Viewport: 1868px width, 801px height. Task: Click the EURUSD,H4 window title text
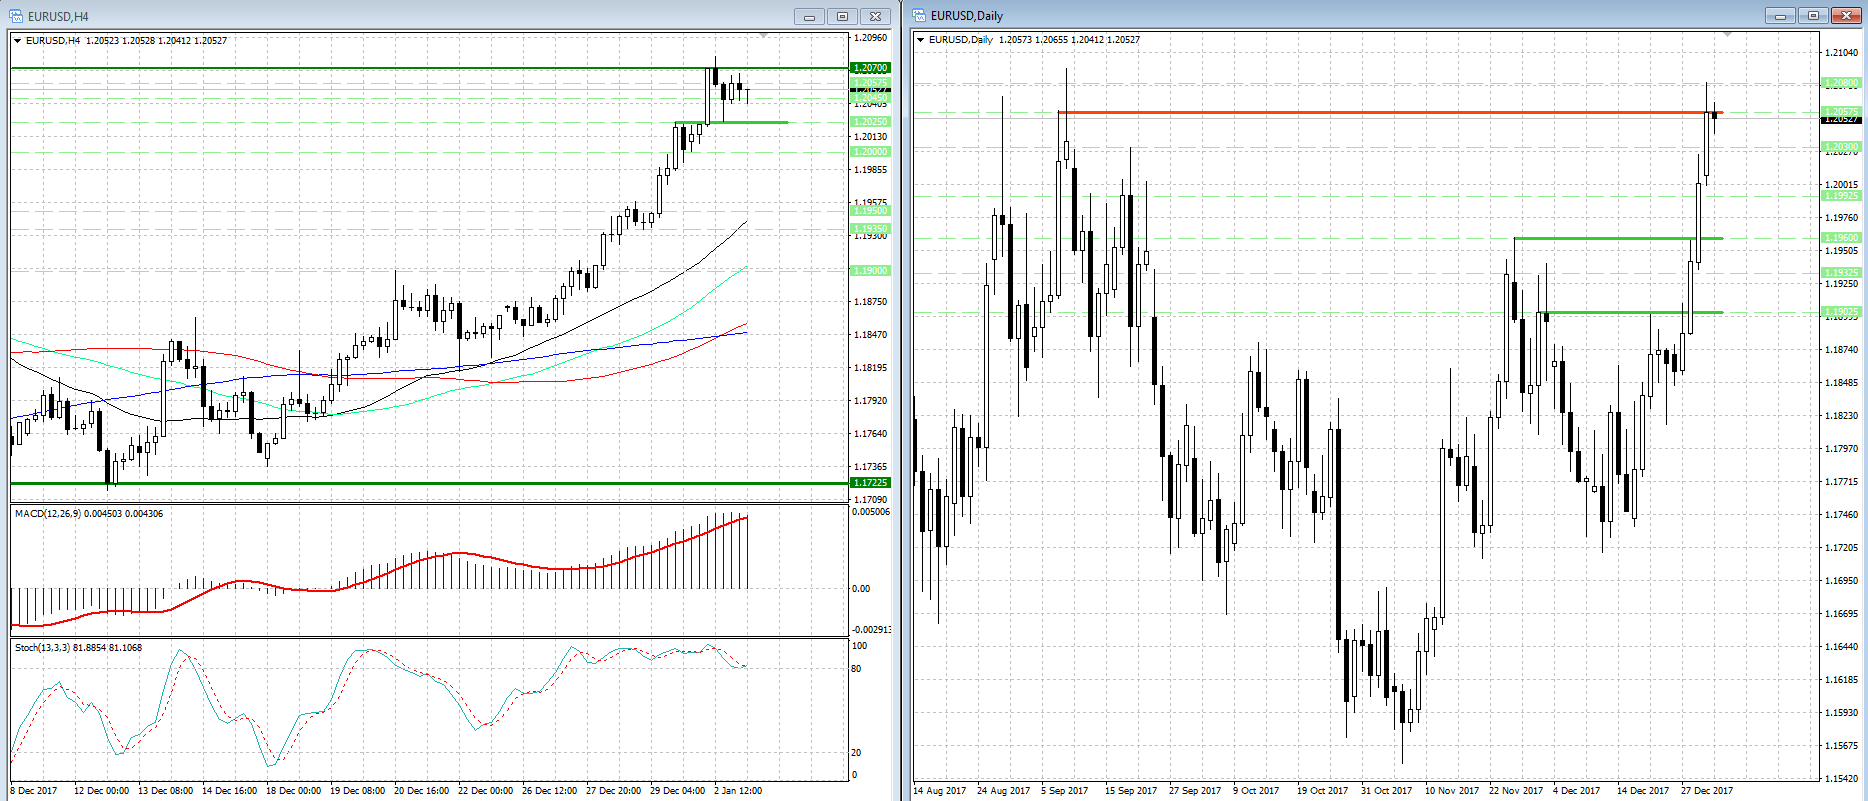point(58,16)
